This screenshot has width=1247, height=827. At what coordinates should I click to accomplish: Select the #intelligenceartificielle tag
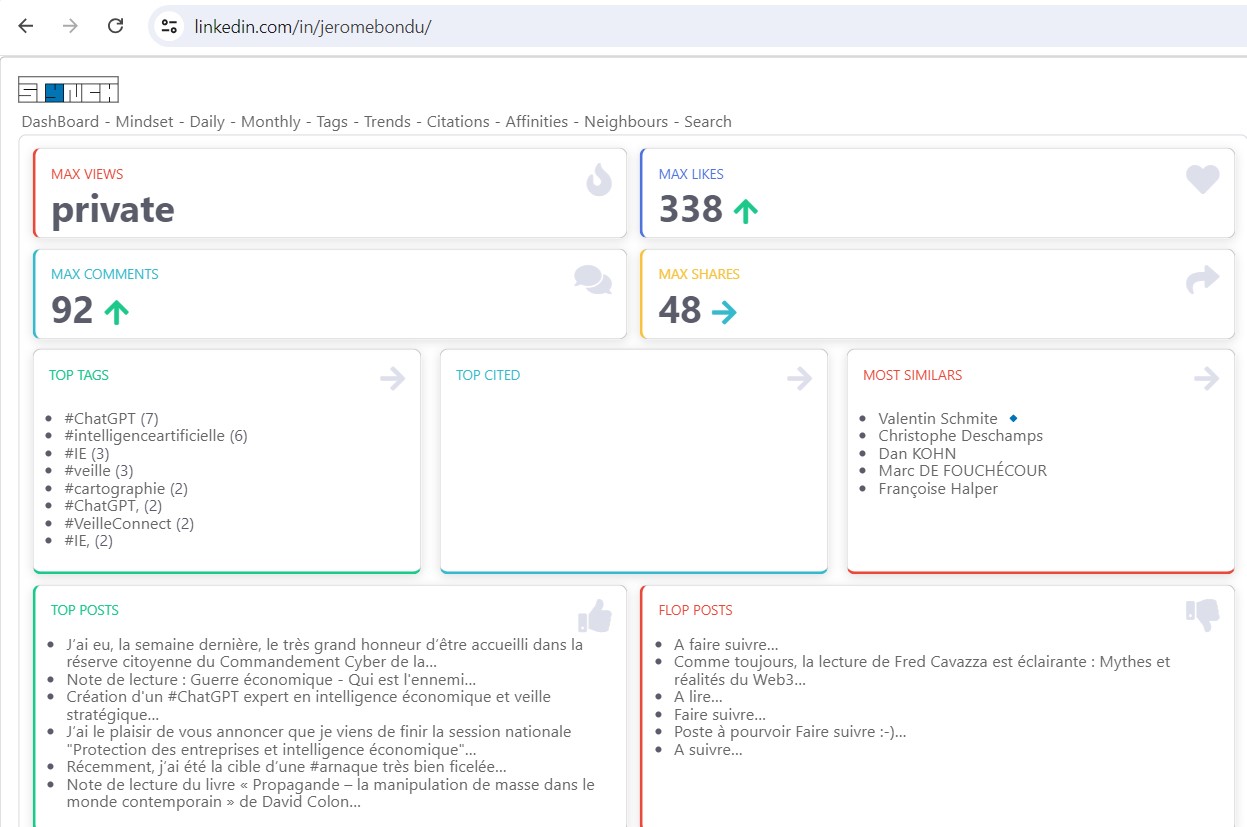click(155, 436)
